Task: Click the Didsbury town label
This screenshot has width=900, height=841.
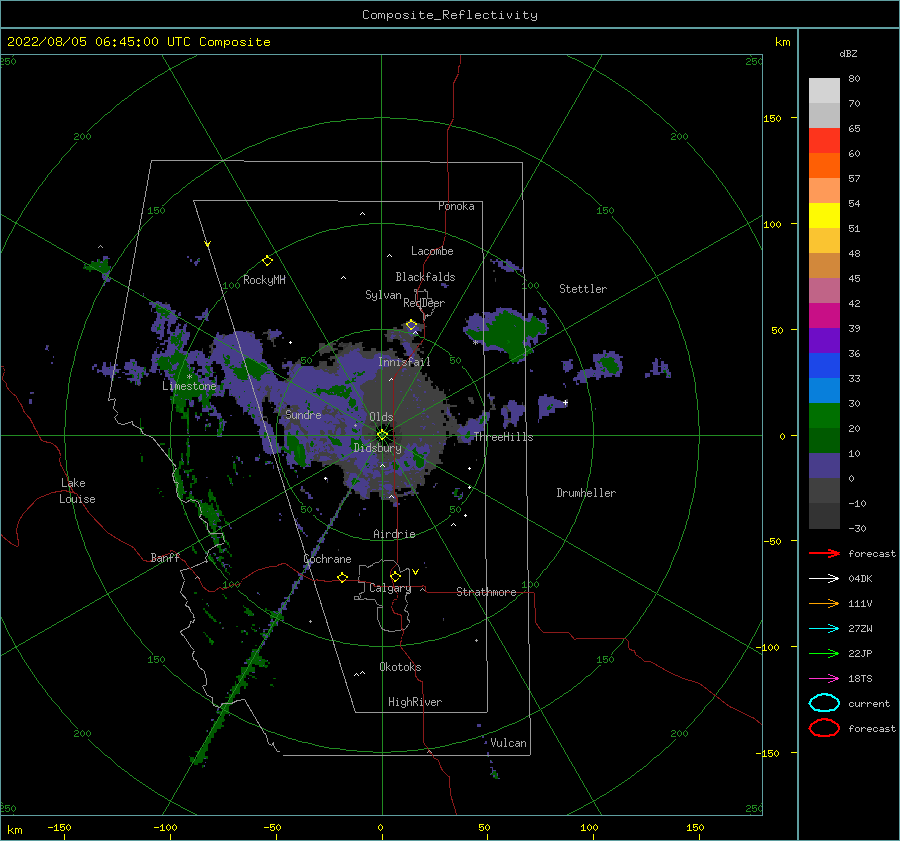Action: 377,448
